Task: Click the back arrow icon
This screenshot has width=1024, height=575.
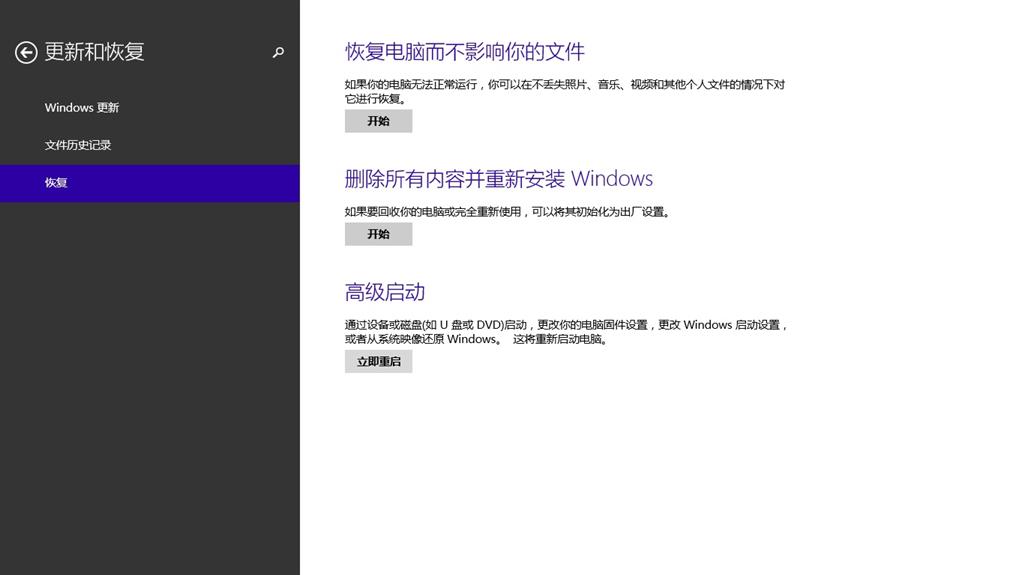Action: pyautogui.click(x=26, y=52)
